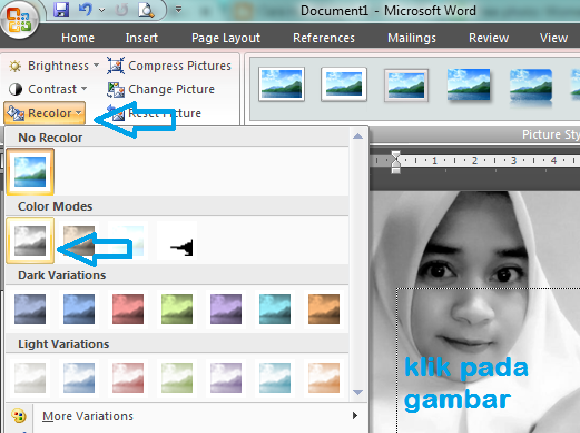580x433 pixels.
Task: Pick the aqua light variation
Action: pyautogui.click(x=275, y=378)
